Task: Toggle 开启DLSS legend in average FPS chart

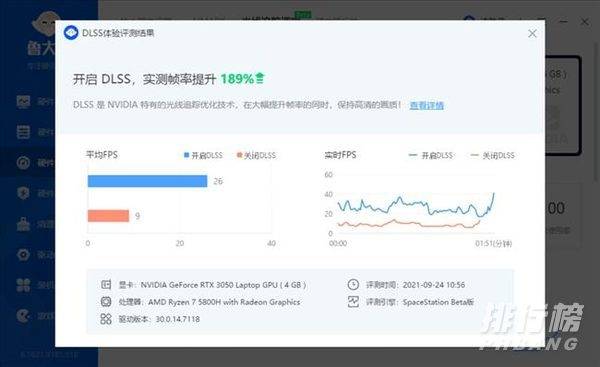Action: (x=203, y=155)
